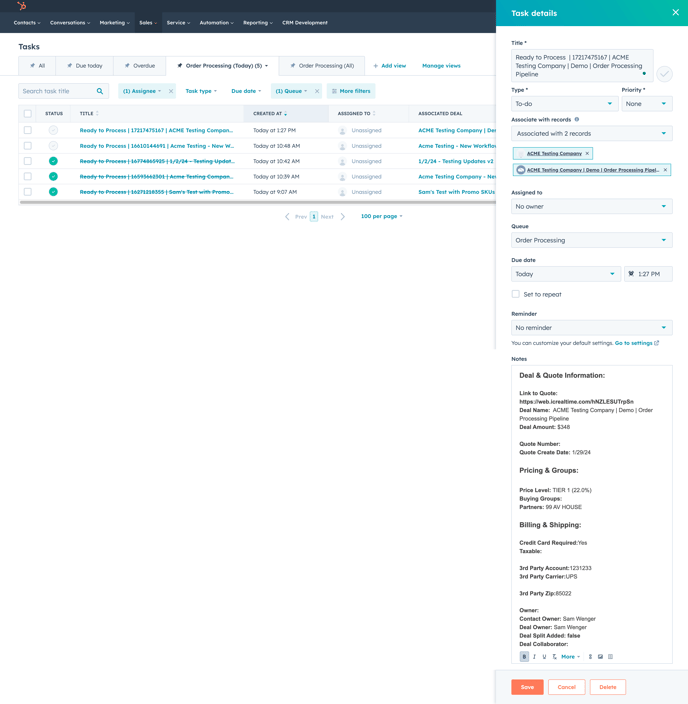The height and width of the screenshot is (704, 688).
Task: Toggle bold formatting in notes
Action: tap(524, 656)
